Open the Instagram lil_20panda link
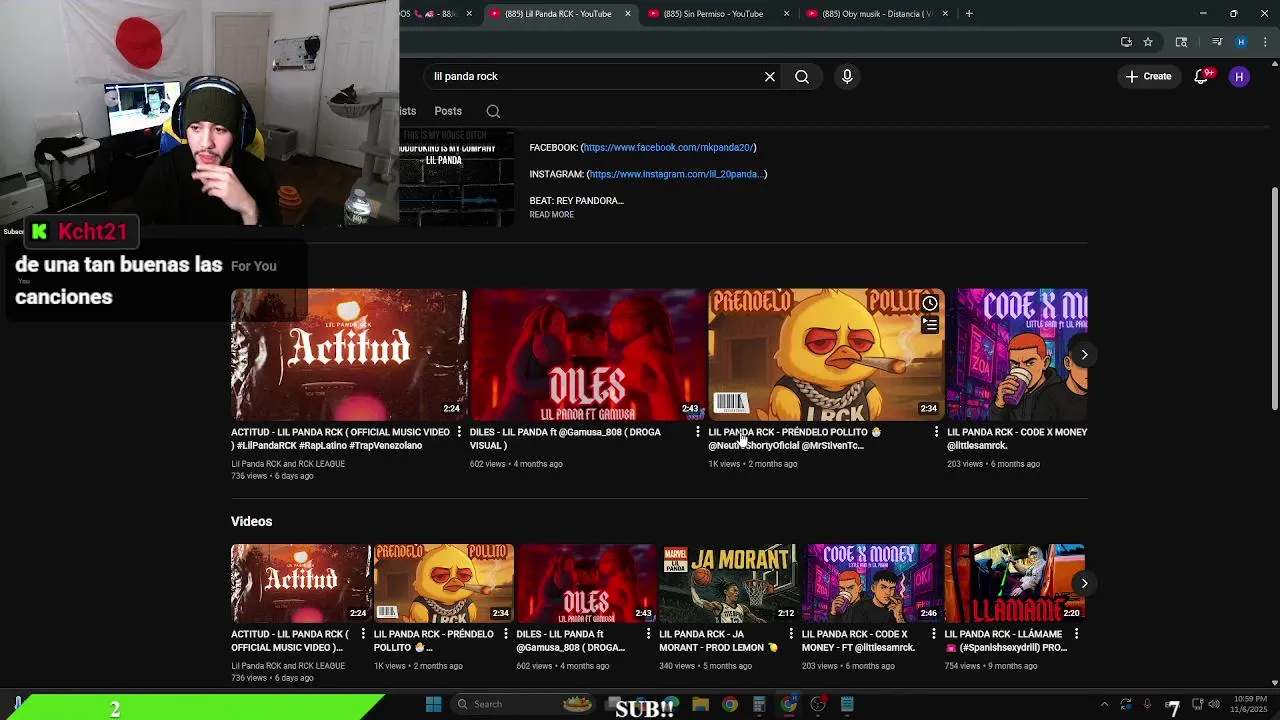1280x720 pixels. pos(677,174)
